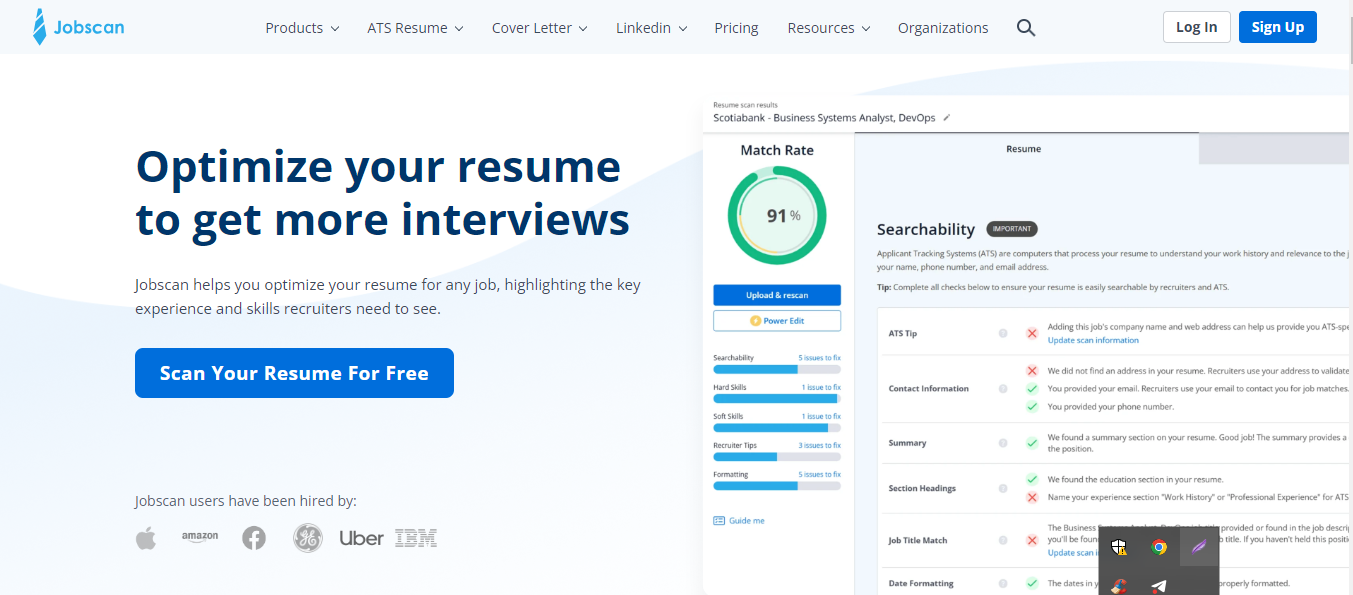1353x595 pixels.
Task: Open the Pricing page
Action: [x=736, y=28]
